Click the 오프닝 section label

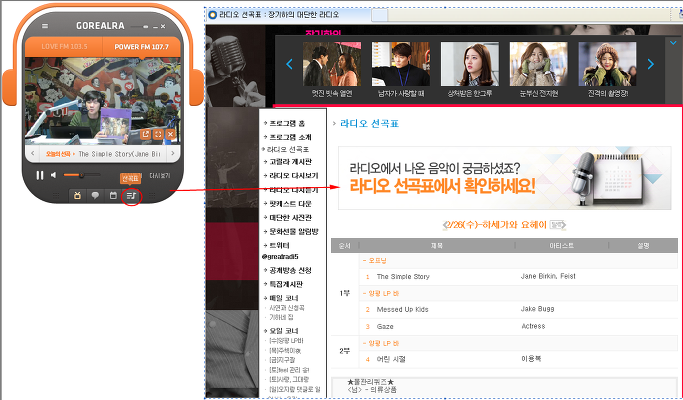(x=377, y=261)
